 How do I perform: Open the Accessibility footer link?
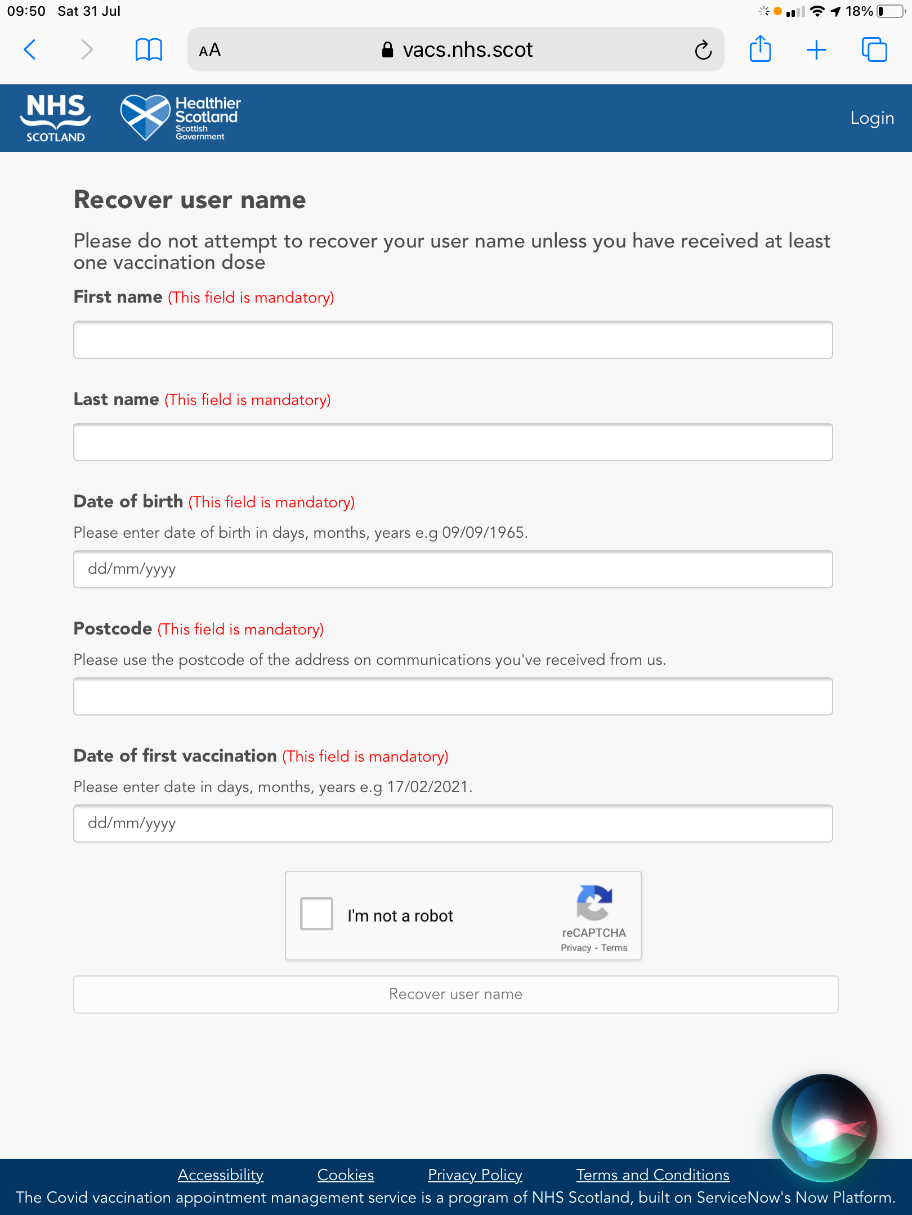[220, 1175]
